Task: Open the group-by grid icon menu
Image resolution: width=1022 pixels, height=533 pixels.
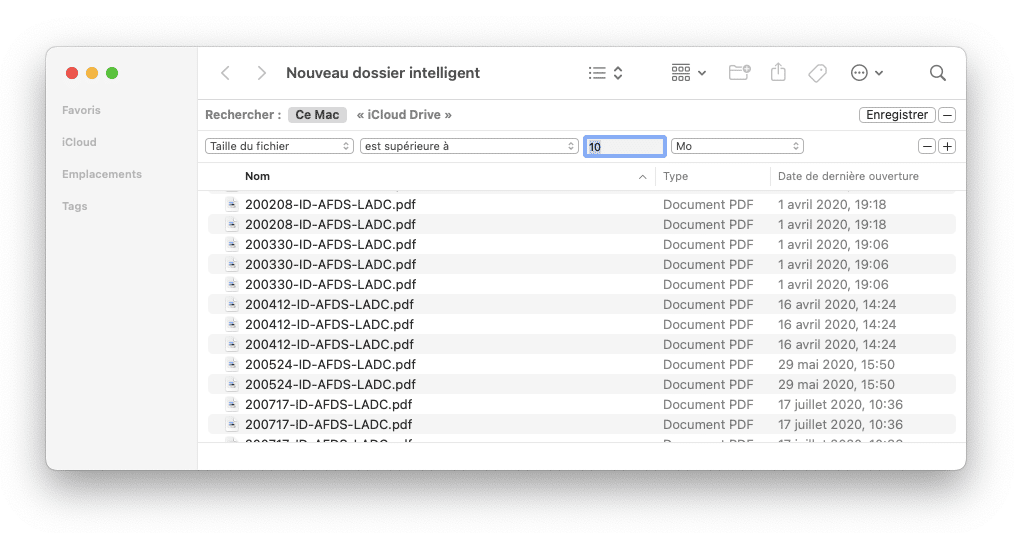Action: point(688,73)
